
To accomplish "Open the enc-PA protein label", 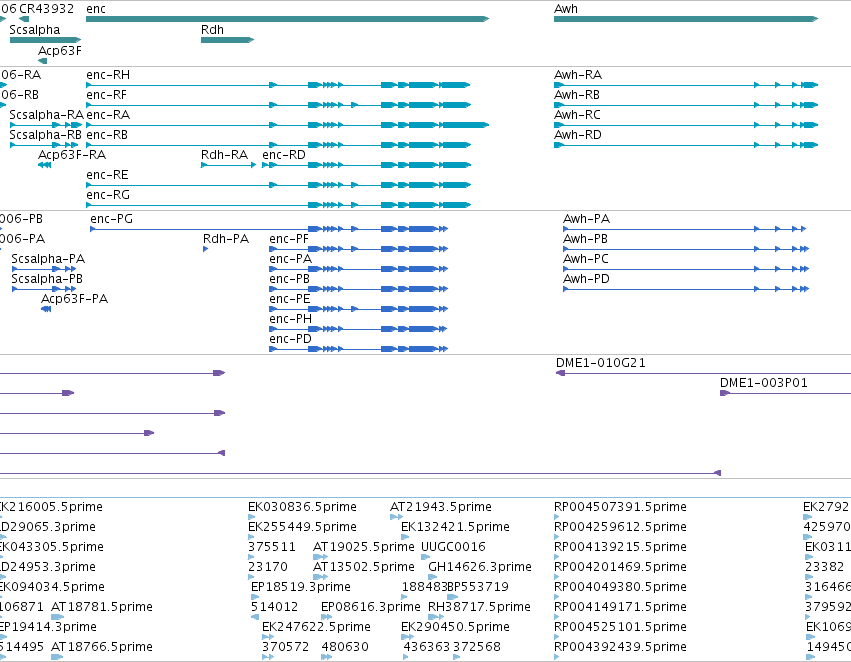I will coord(290,259).
